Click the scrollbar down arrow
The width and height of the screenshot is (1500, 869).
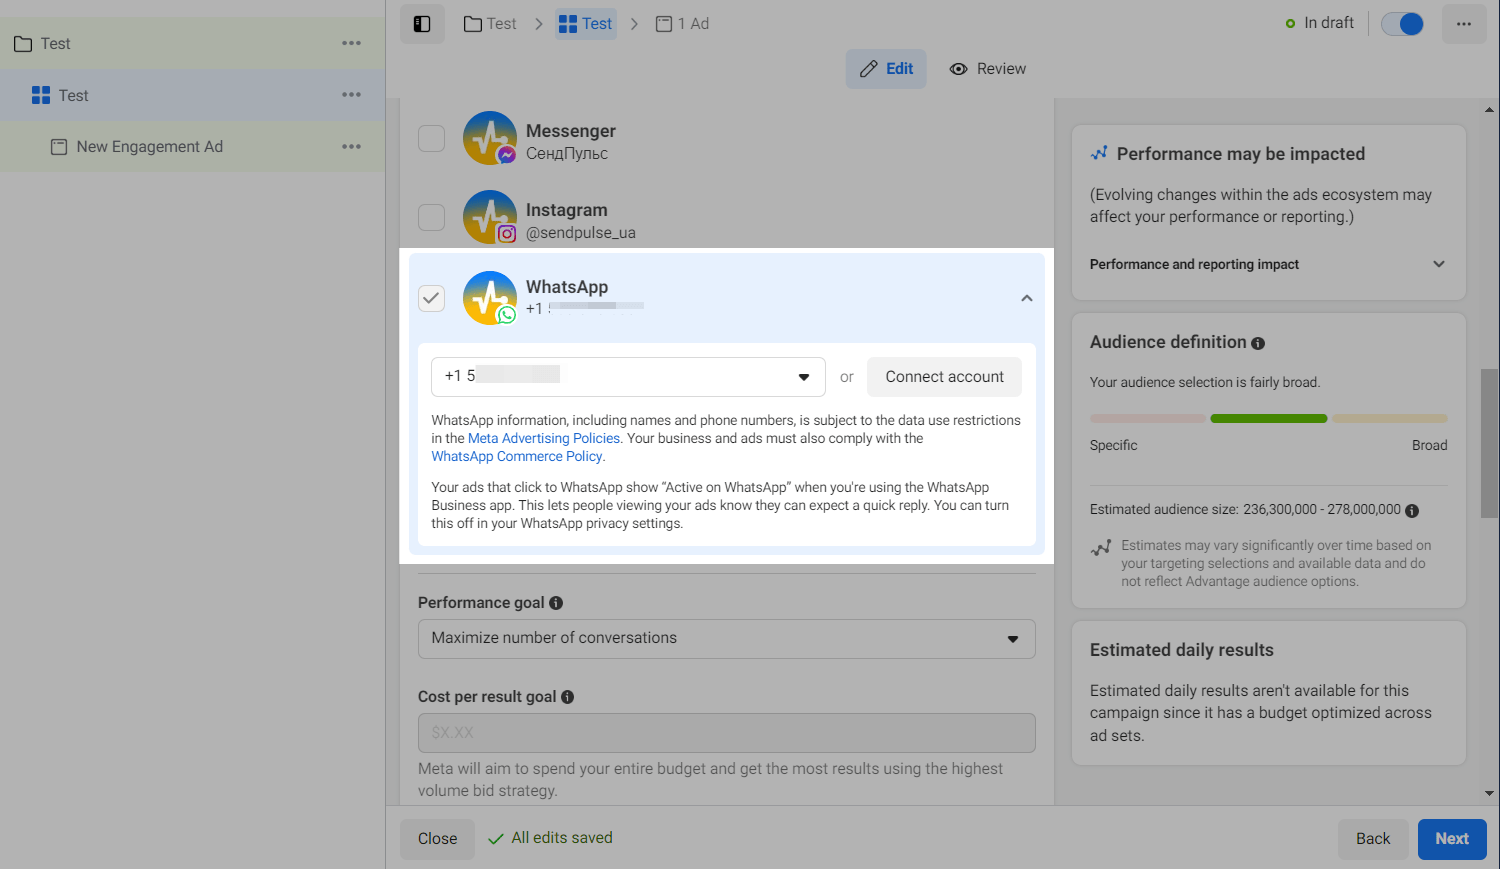click(x=1489, y=794)
